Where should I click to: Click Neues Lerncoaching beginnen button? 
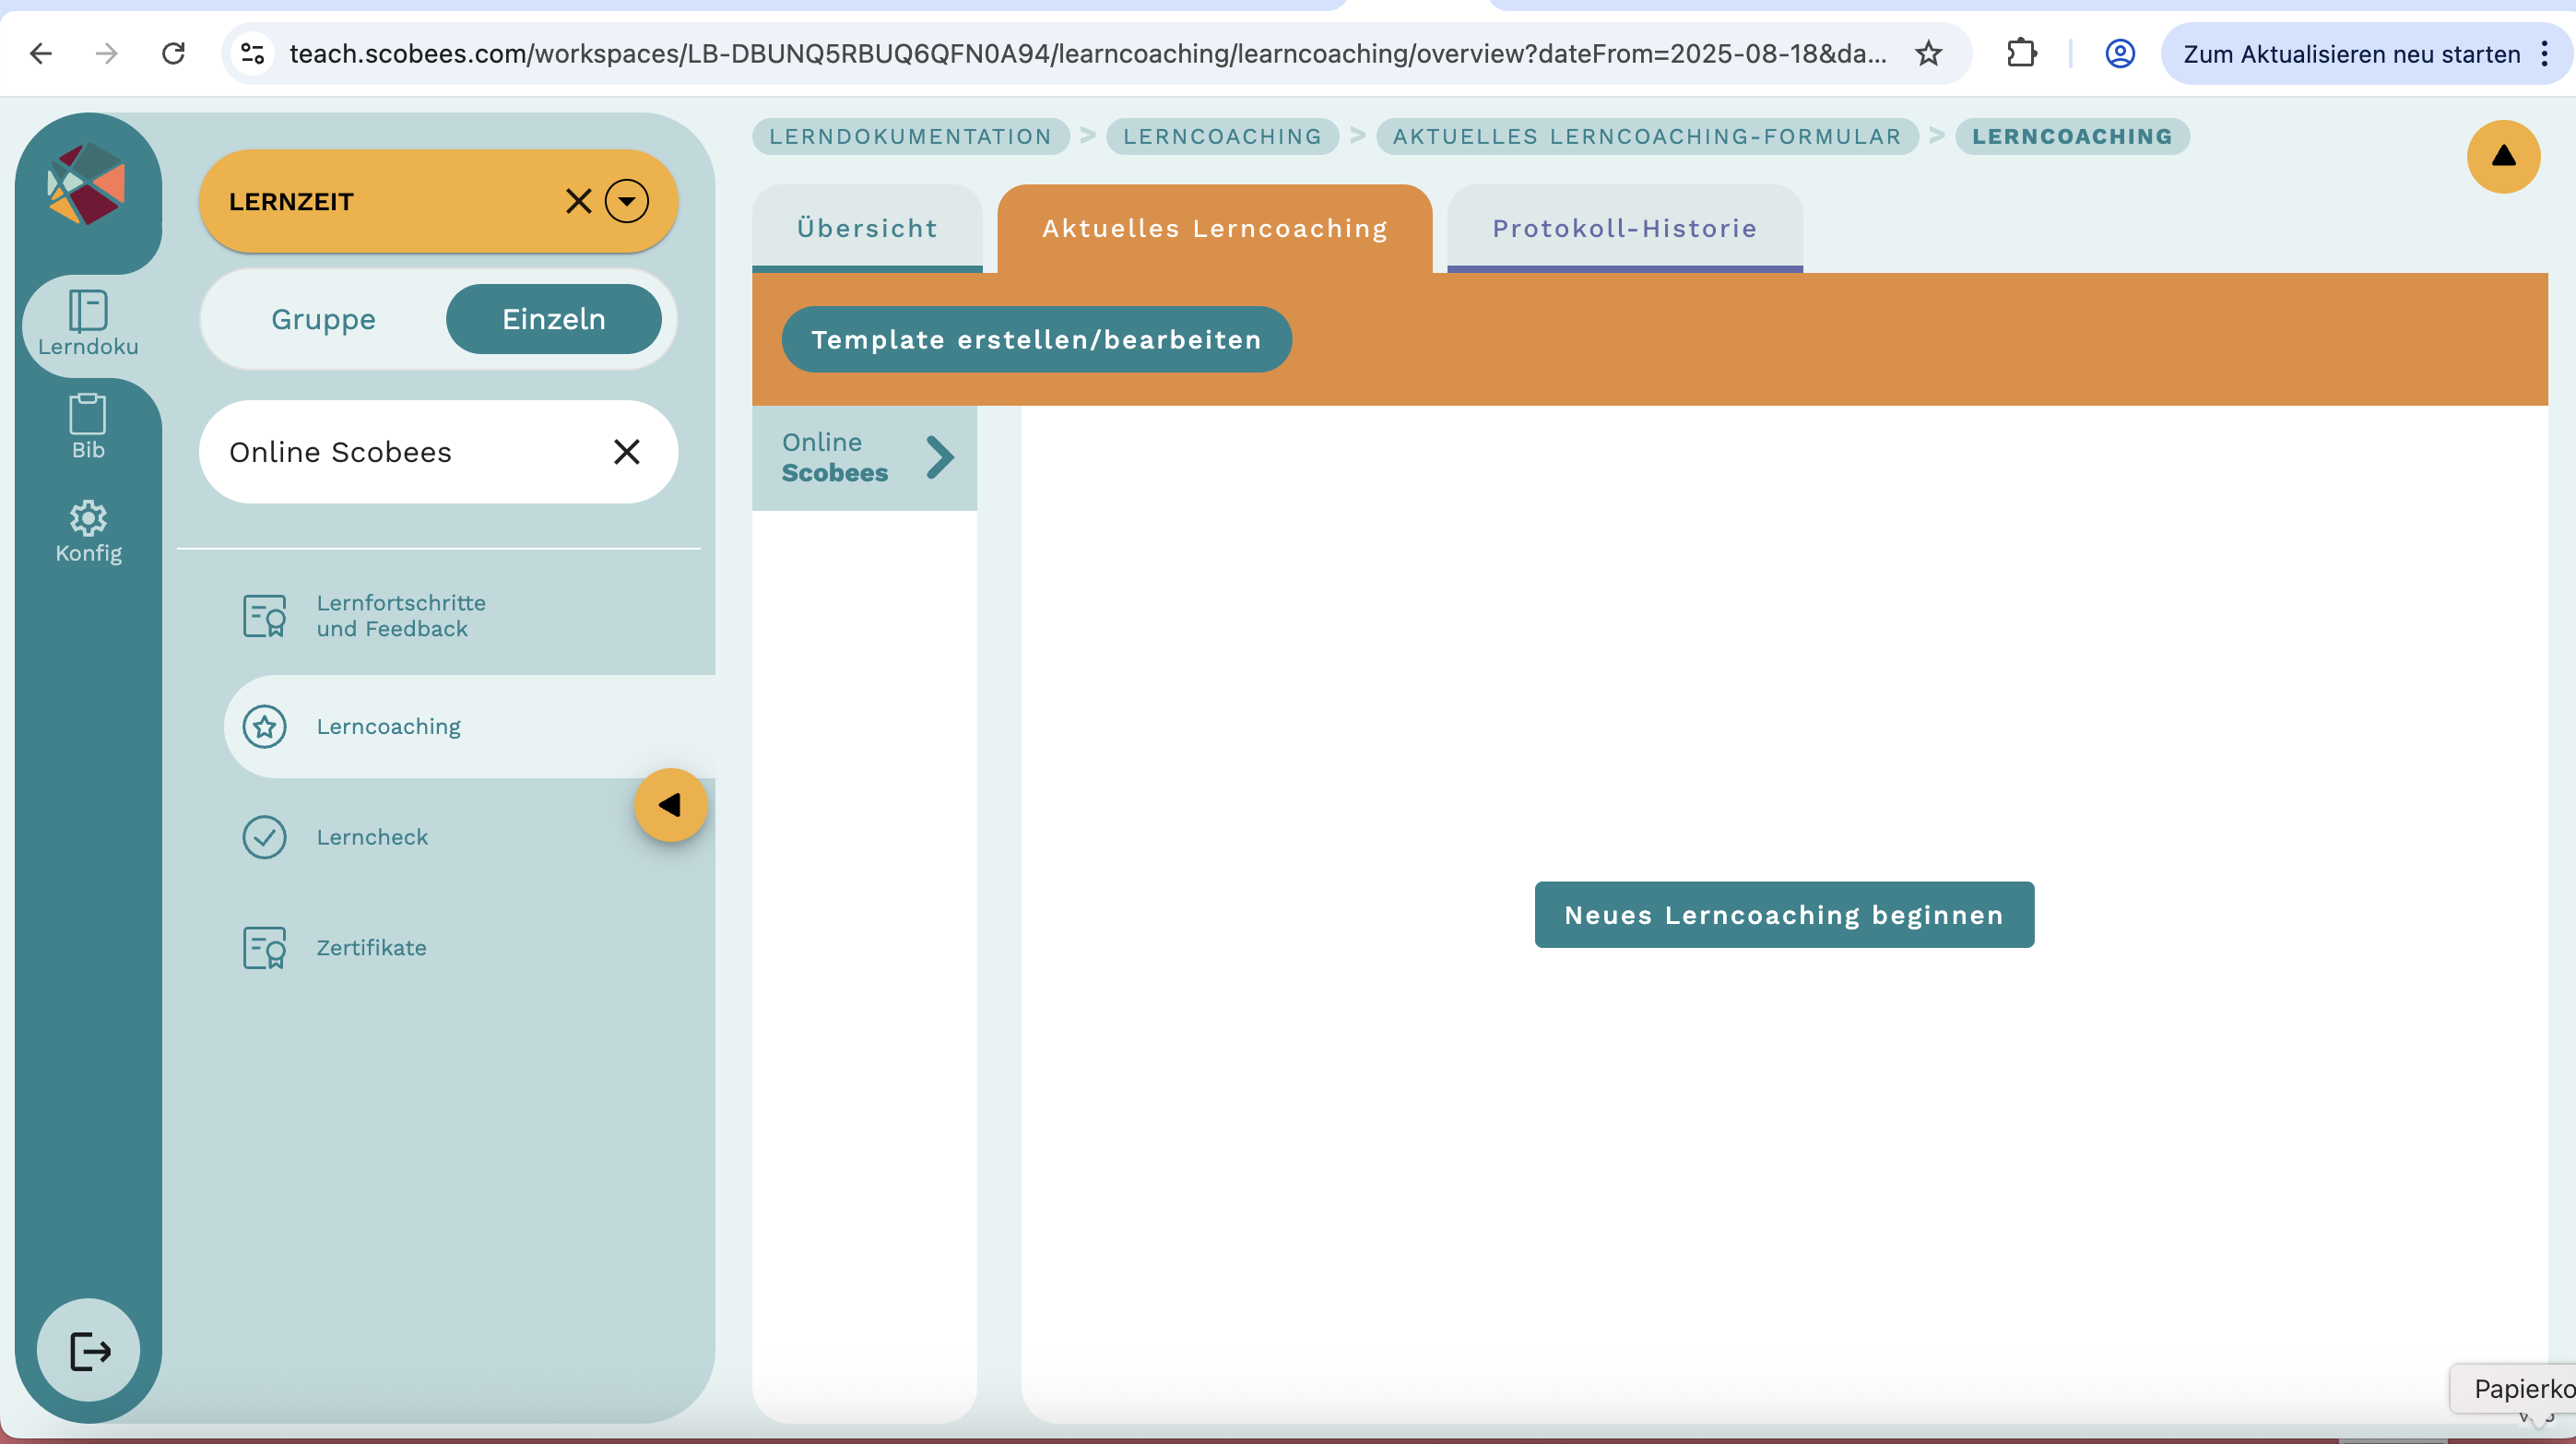tap(1784, 914)
